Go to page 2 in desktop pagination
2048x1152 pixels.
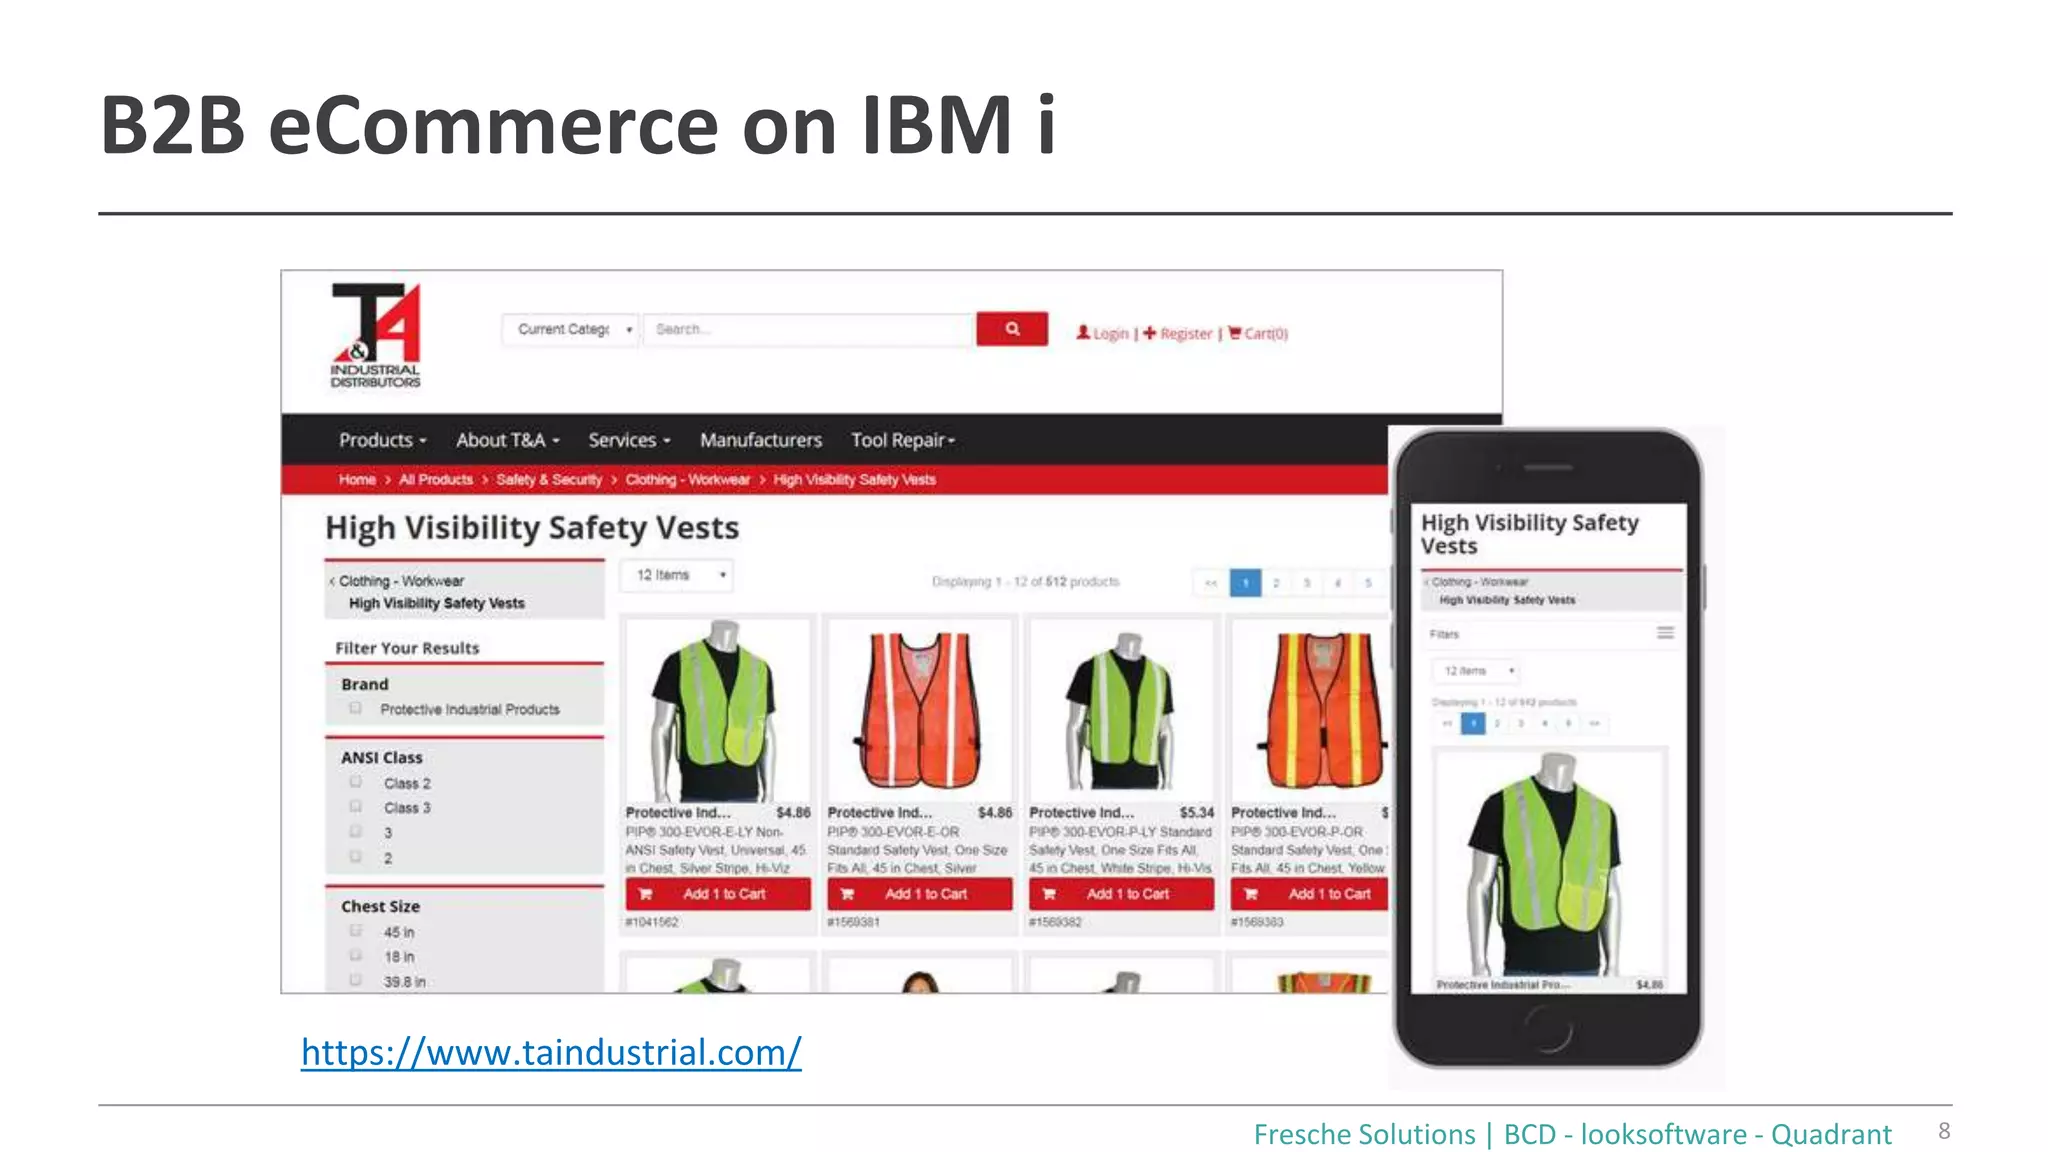pyautogui.click(x=1276, y=582)
